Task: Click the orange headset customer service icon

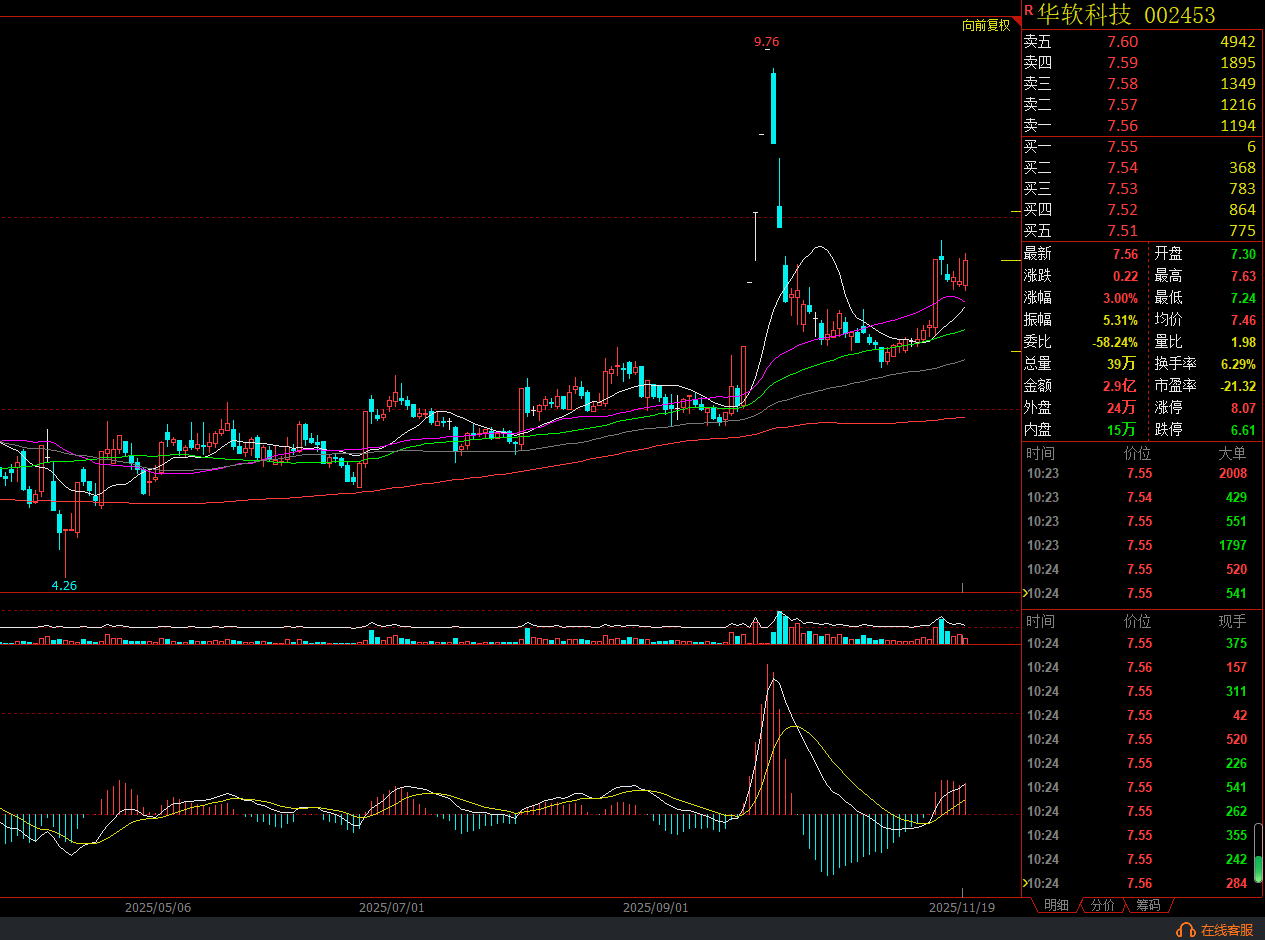Action: 1186,930
